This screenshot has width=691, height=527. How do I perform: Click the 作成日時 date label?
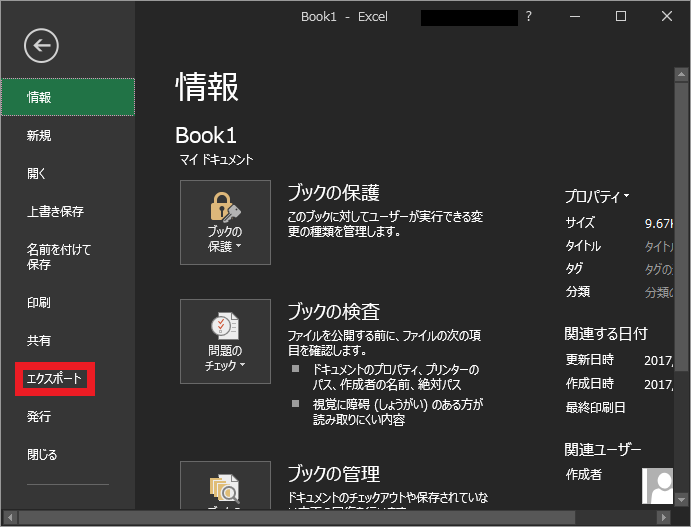tap(590, 383)
